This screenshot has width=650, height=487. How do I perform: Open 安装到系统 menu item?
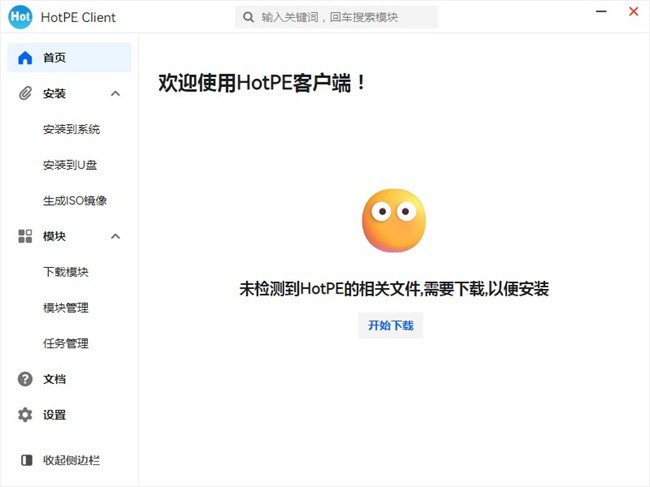tap(71, 129)
